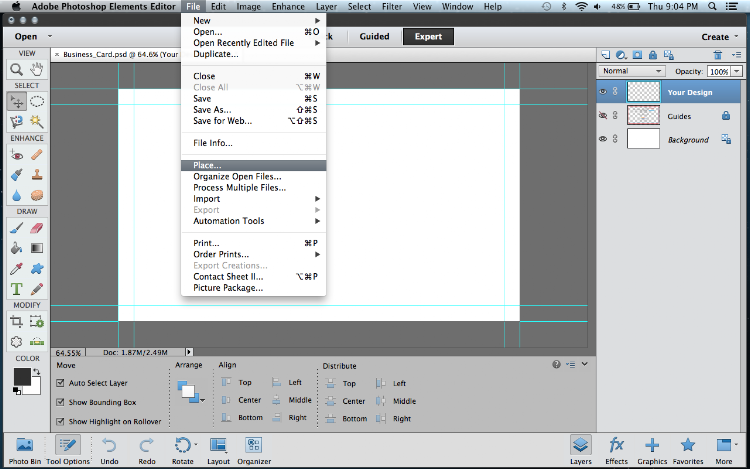Click the Opacity 100% input field

719,71
